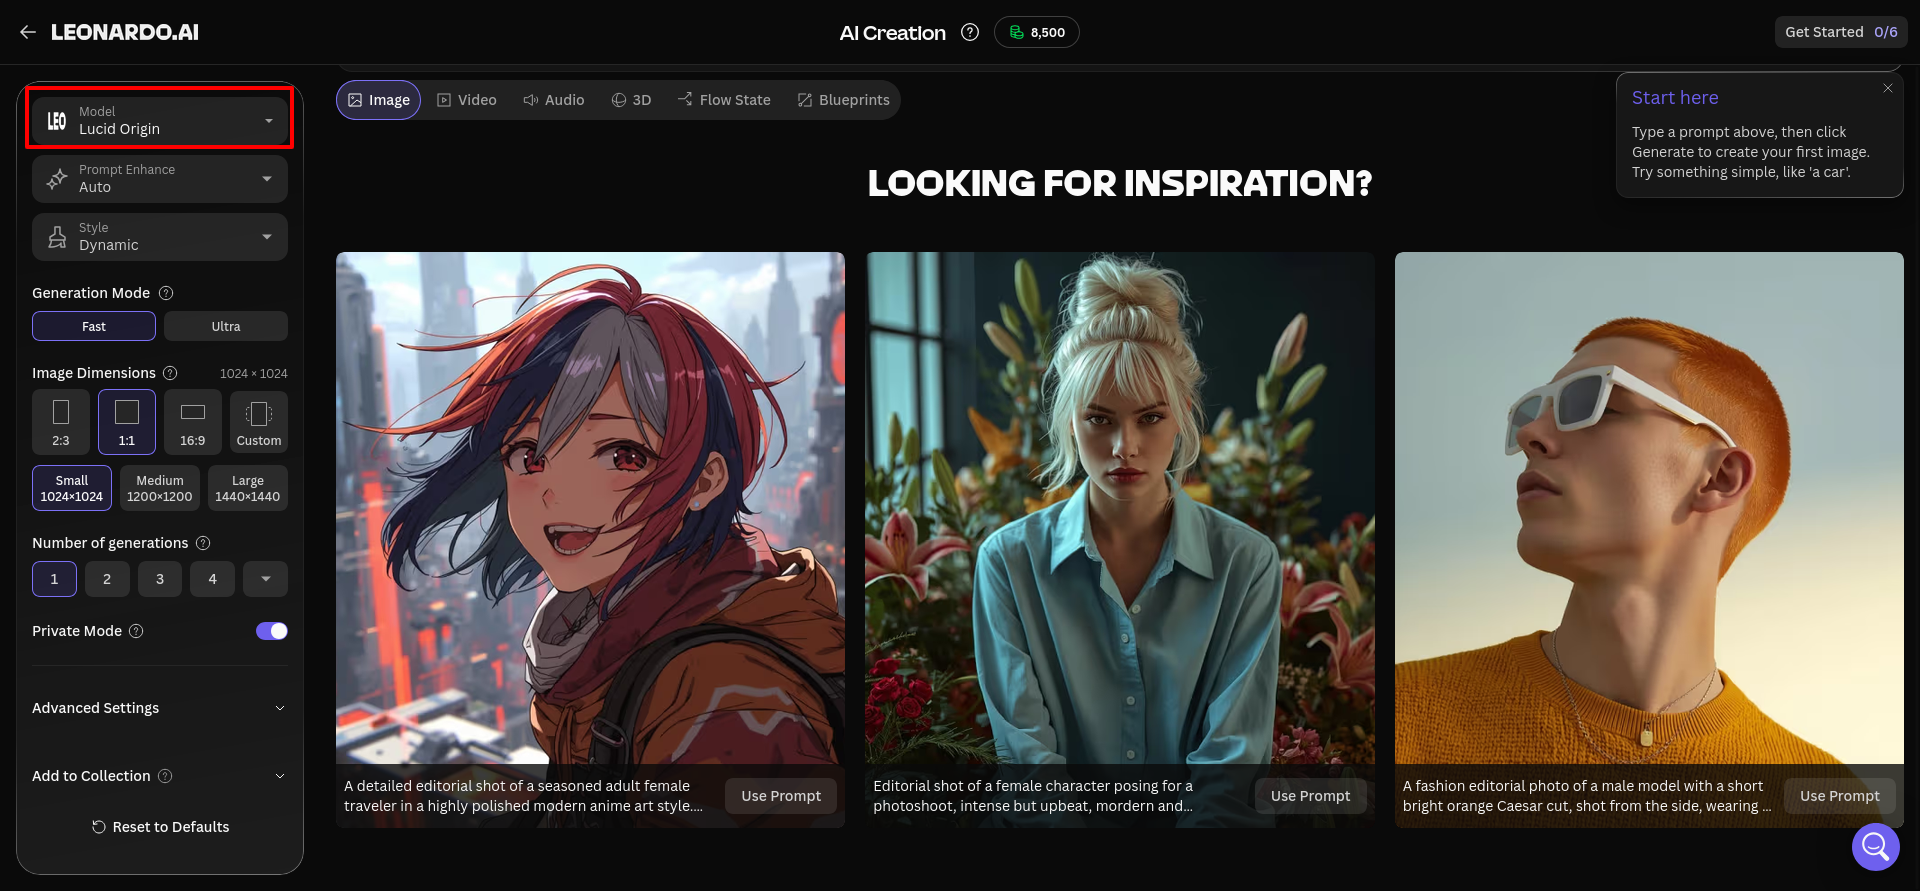
Task: Open Add to Collection help icon
Action: tap(165, 776)
